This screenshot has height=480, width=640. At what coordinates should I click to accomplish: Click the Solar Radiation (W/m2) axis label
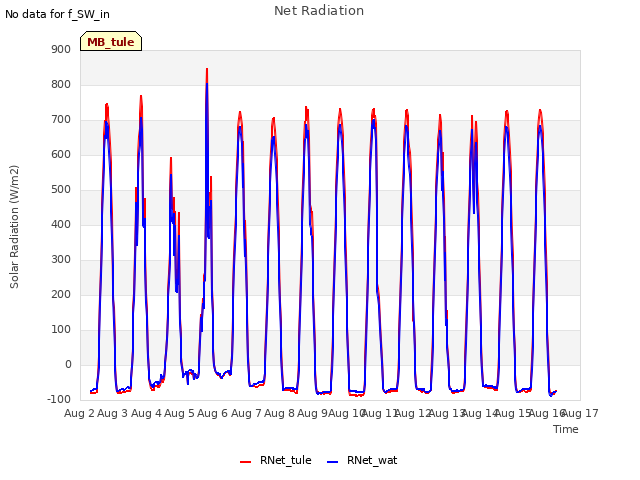point(14,227)
